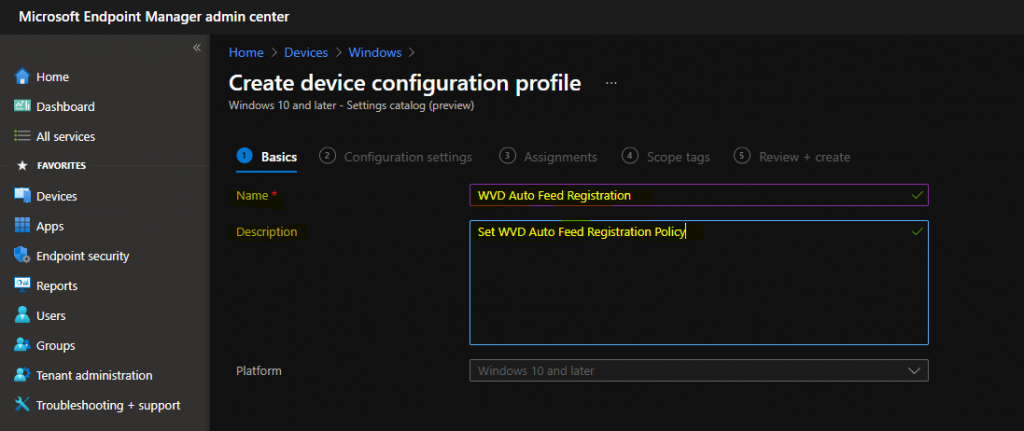Click the Create device configuration profile heading
Viewport: 1024px width, 431px height.
click(x=405, y=84)
